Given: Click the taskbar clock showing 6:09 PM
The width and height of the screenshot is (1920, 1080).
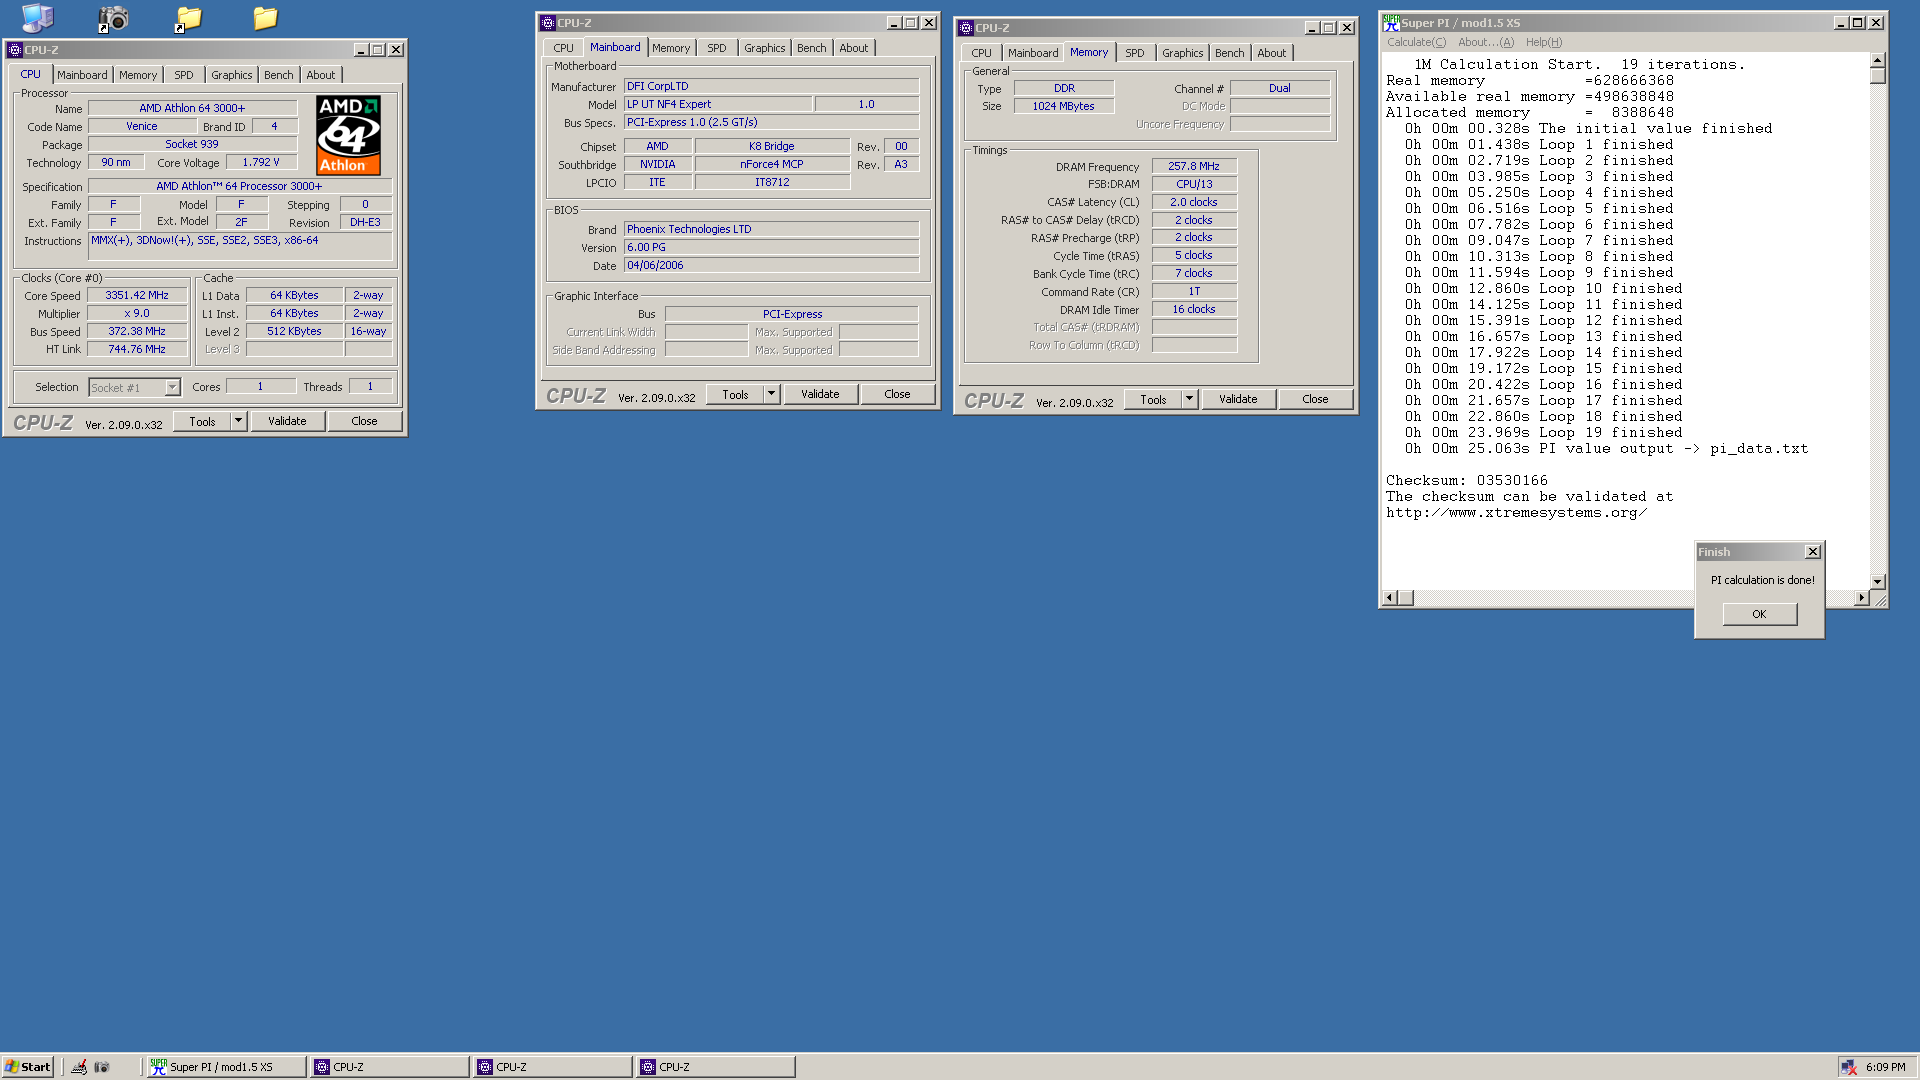Looking at the screenshot, I should click(1885, 1067).
